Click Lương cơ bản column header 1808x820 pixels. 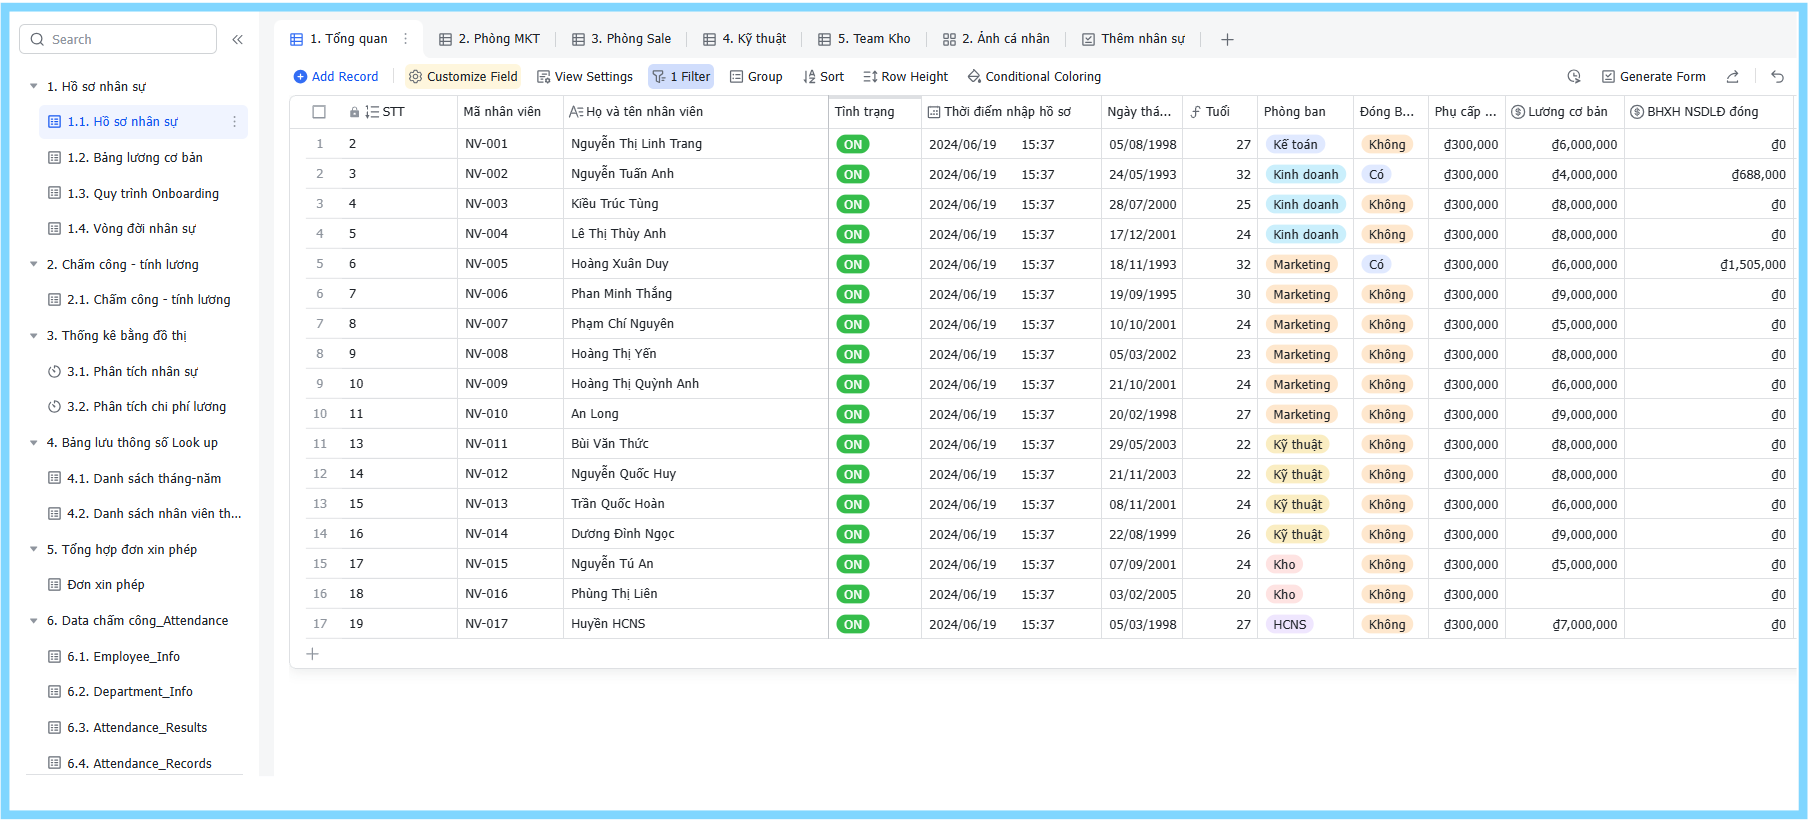[1564, 112]
